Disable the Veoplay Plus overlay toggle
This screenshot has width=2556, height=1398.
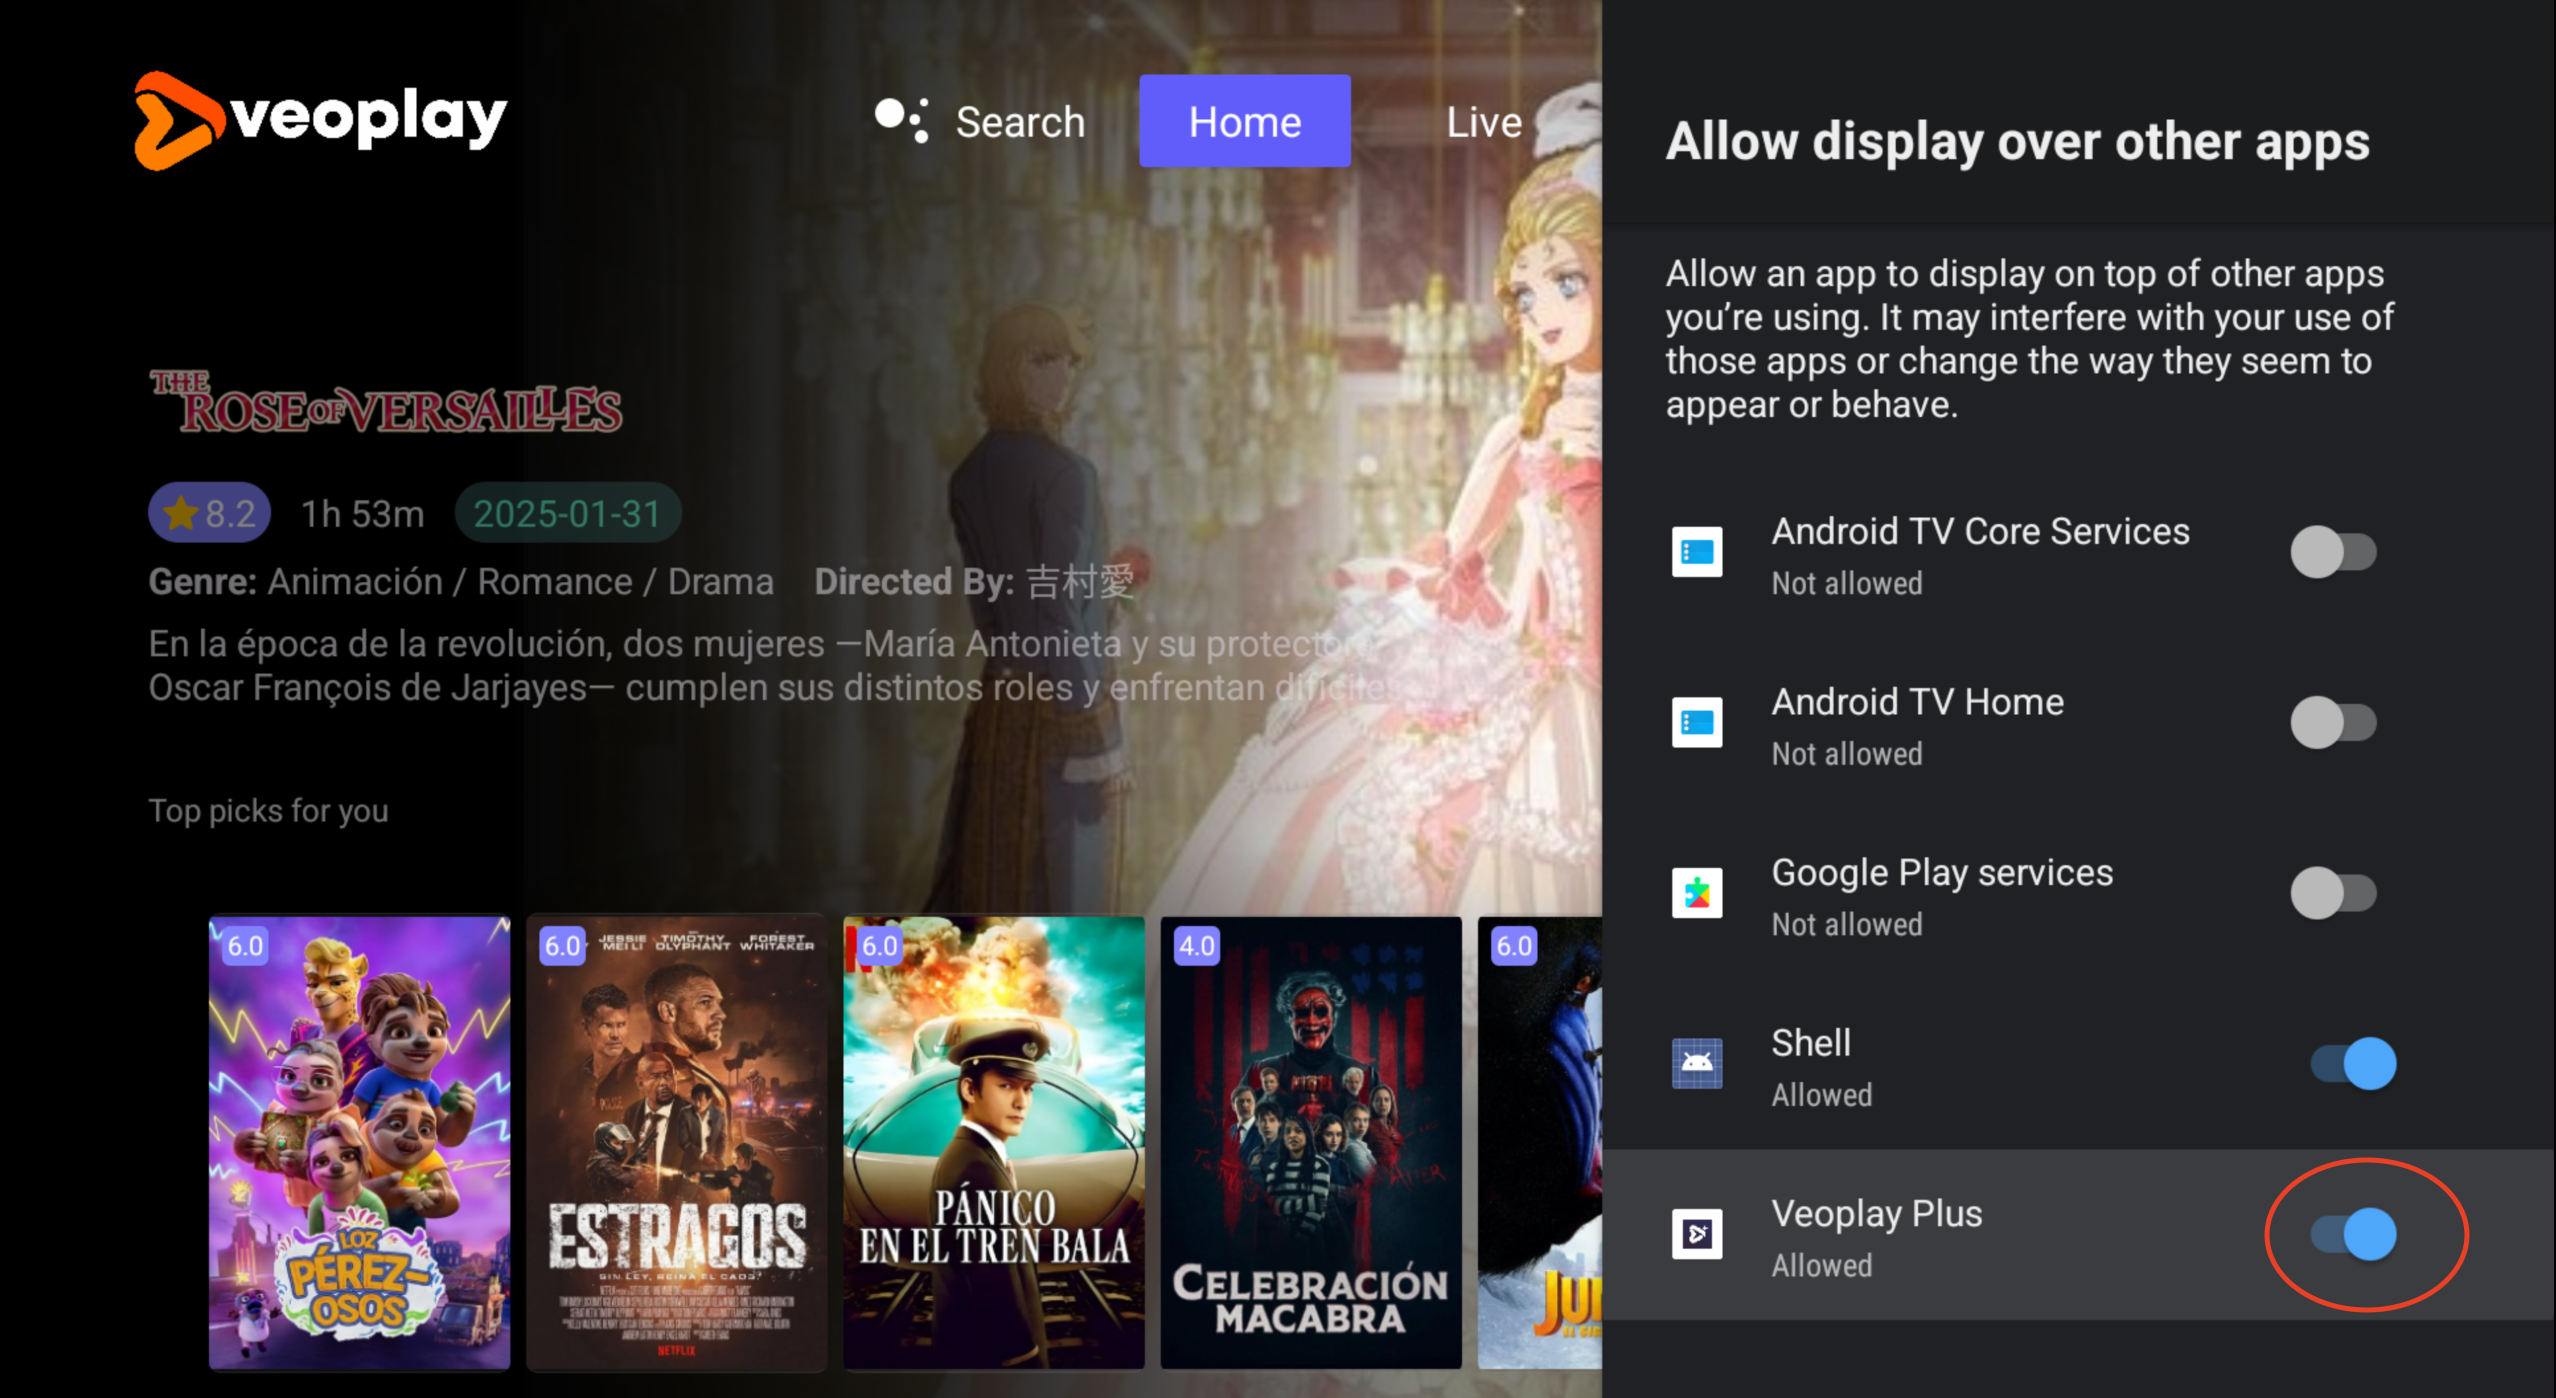[x=2354, y=1234]
